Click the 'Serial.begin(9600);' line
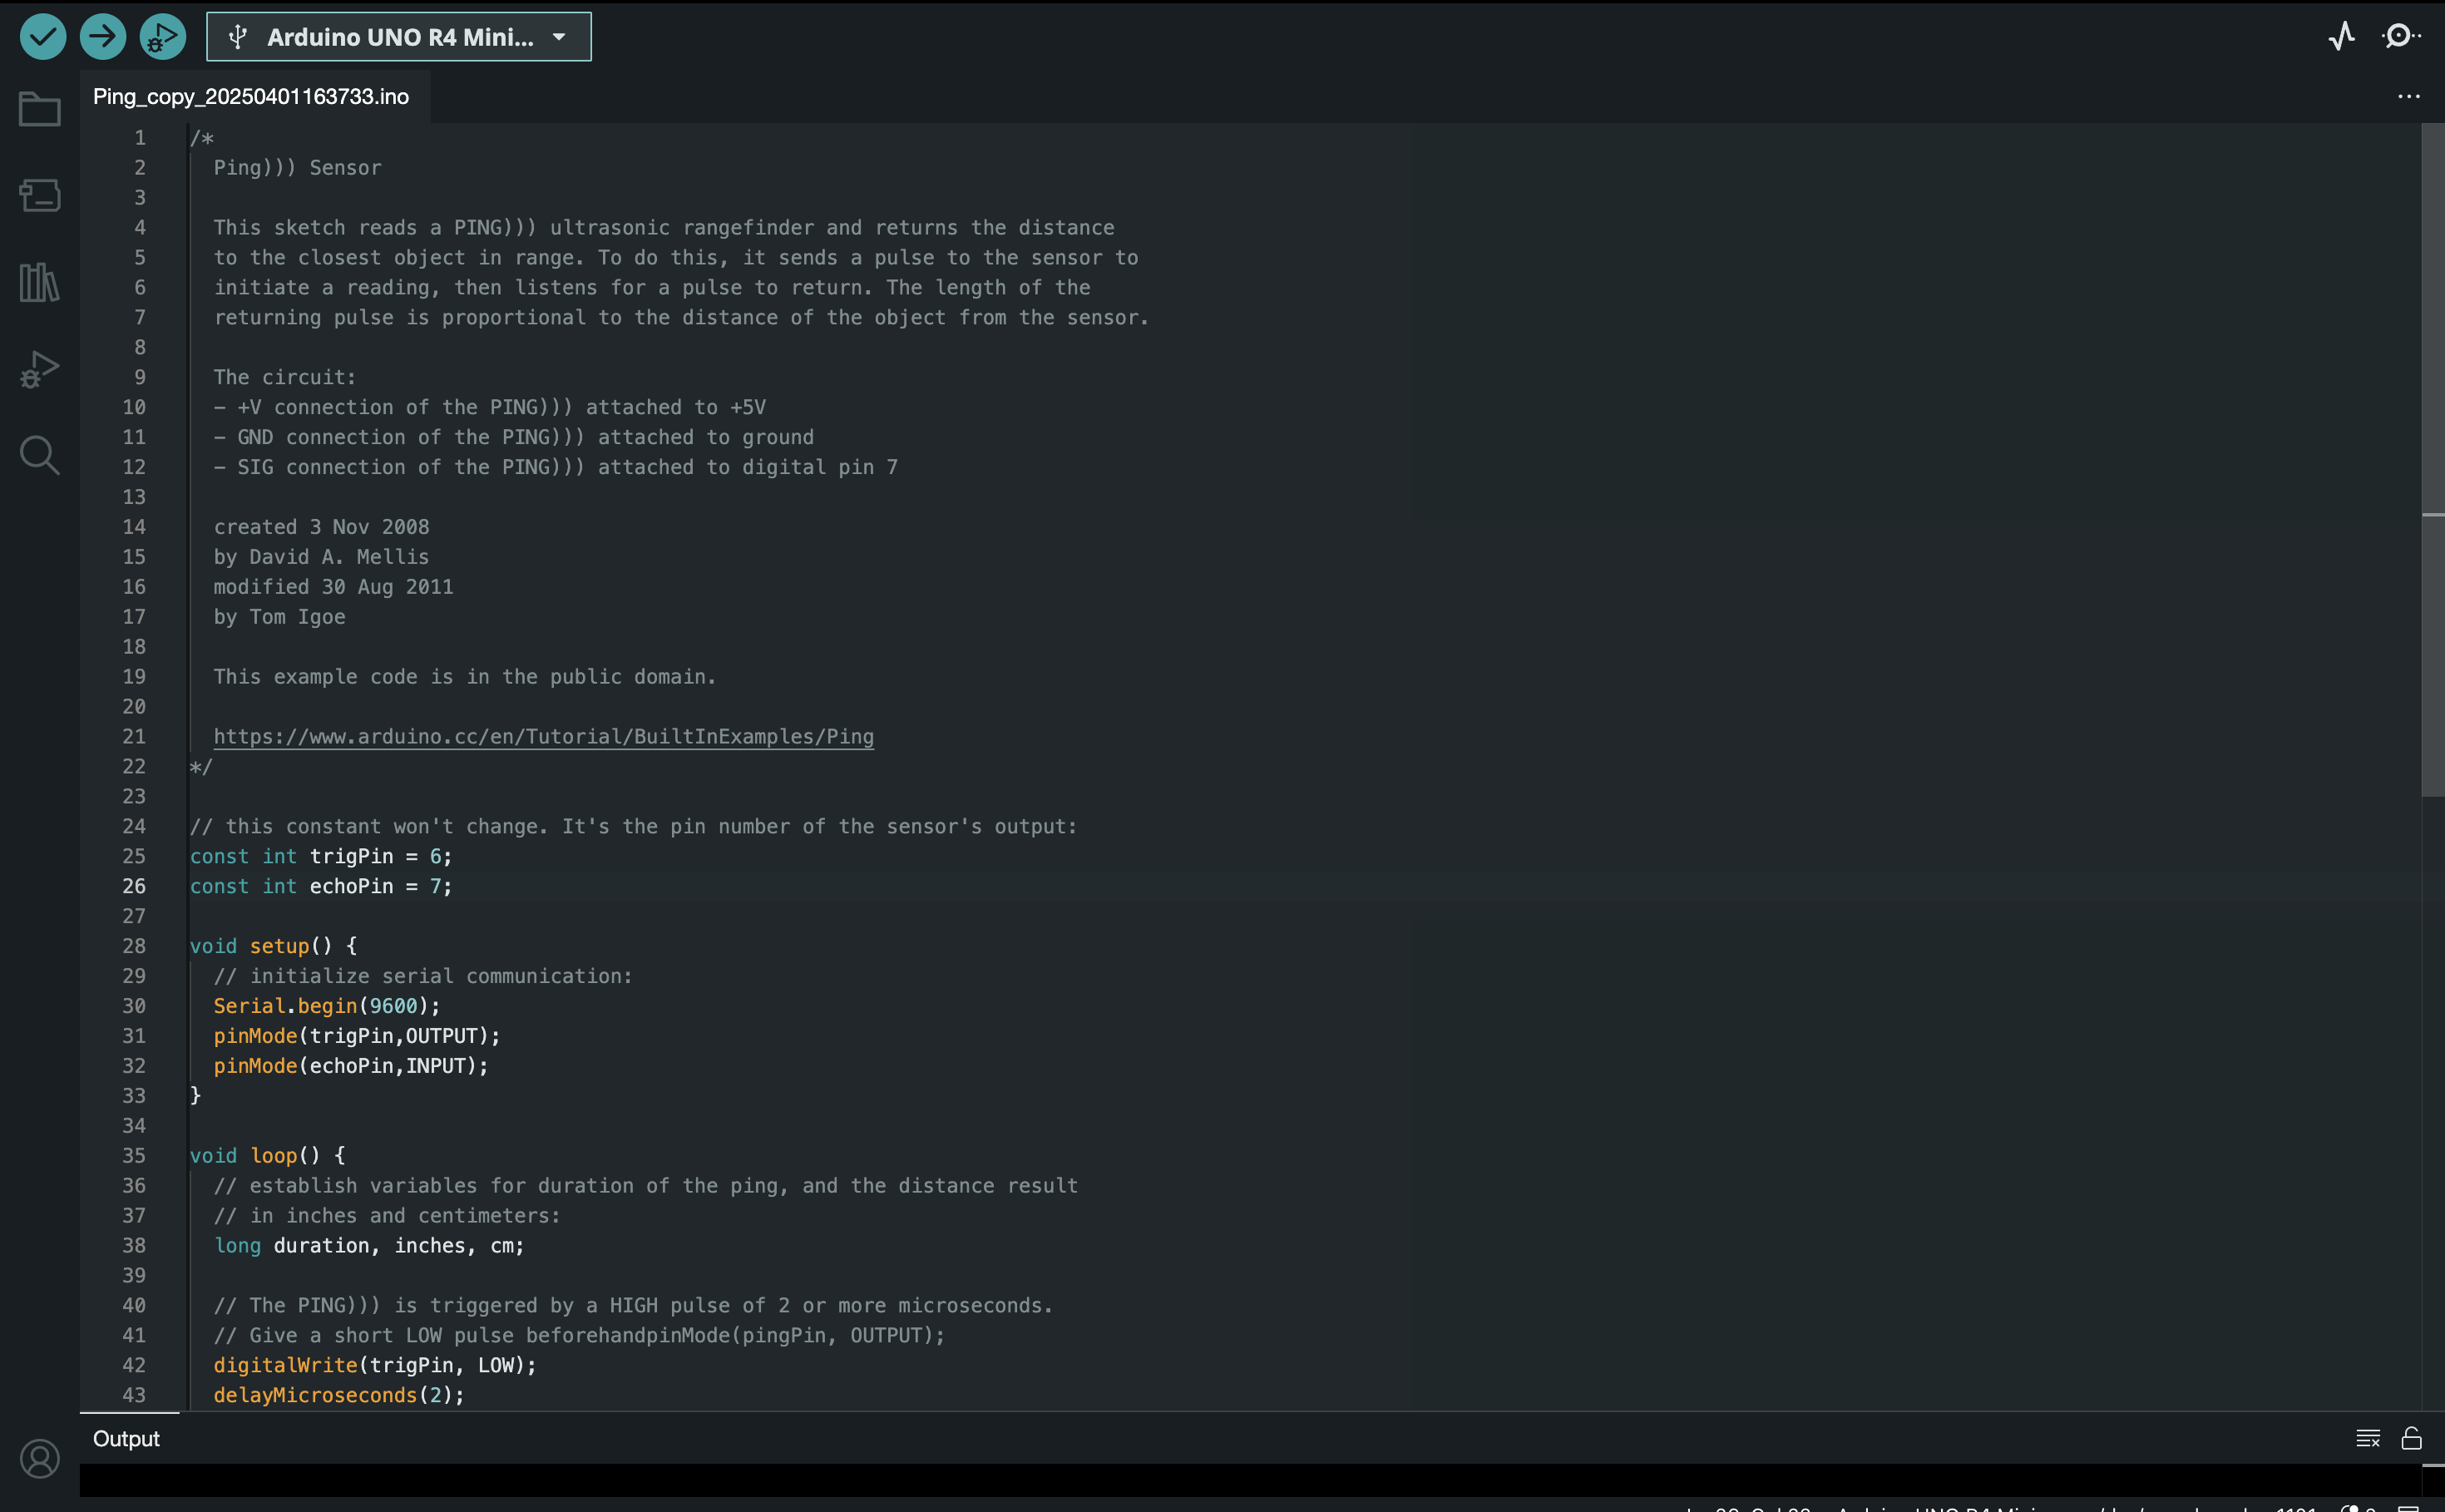2445x1512 pixels. coord(326,1006)
